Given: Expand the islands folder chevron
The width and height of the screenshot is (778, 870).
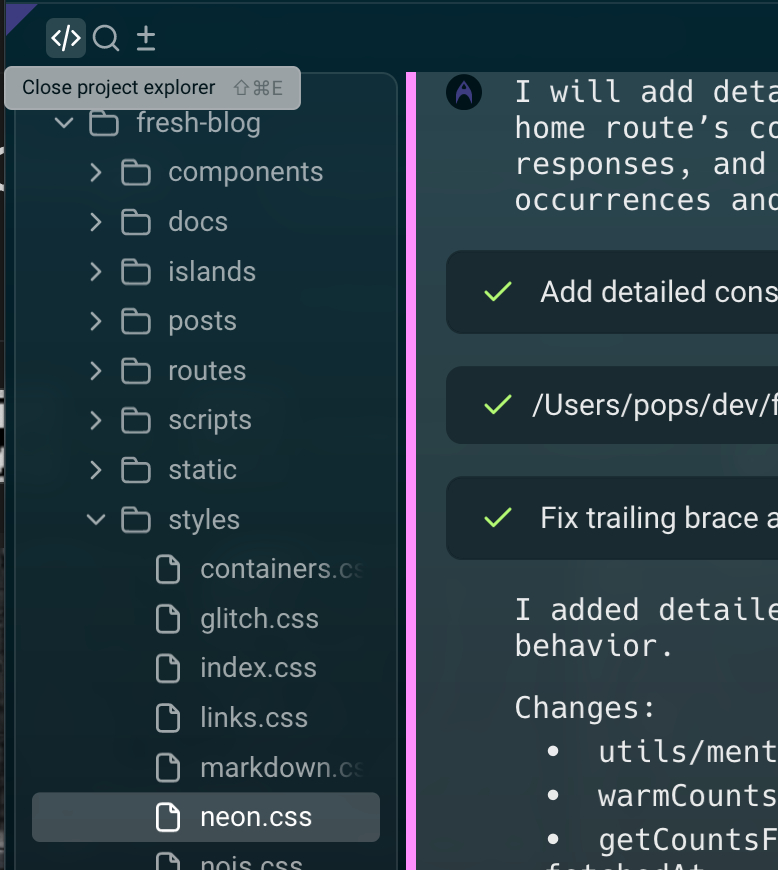Looking at the screenshot, I should pos(96,272).
